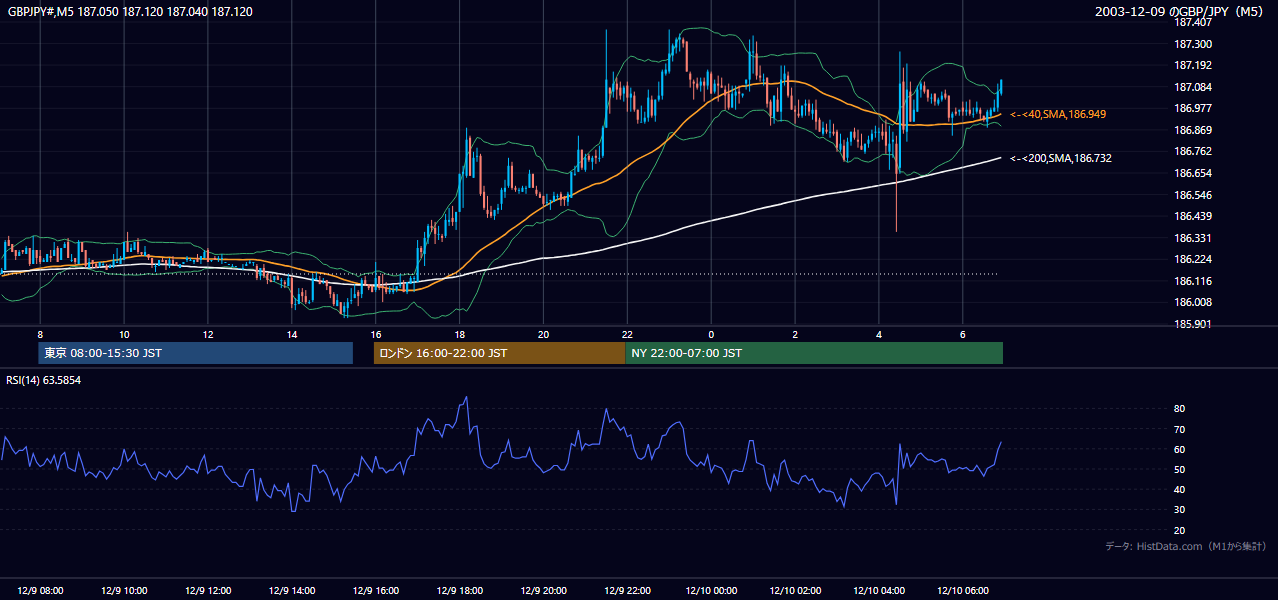Click price axis label 186.439
This screenshot has width=1278, height=600.
point(1194,216)
